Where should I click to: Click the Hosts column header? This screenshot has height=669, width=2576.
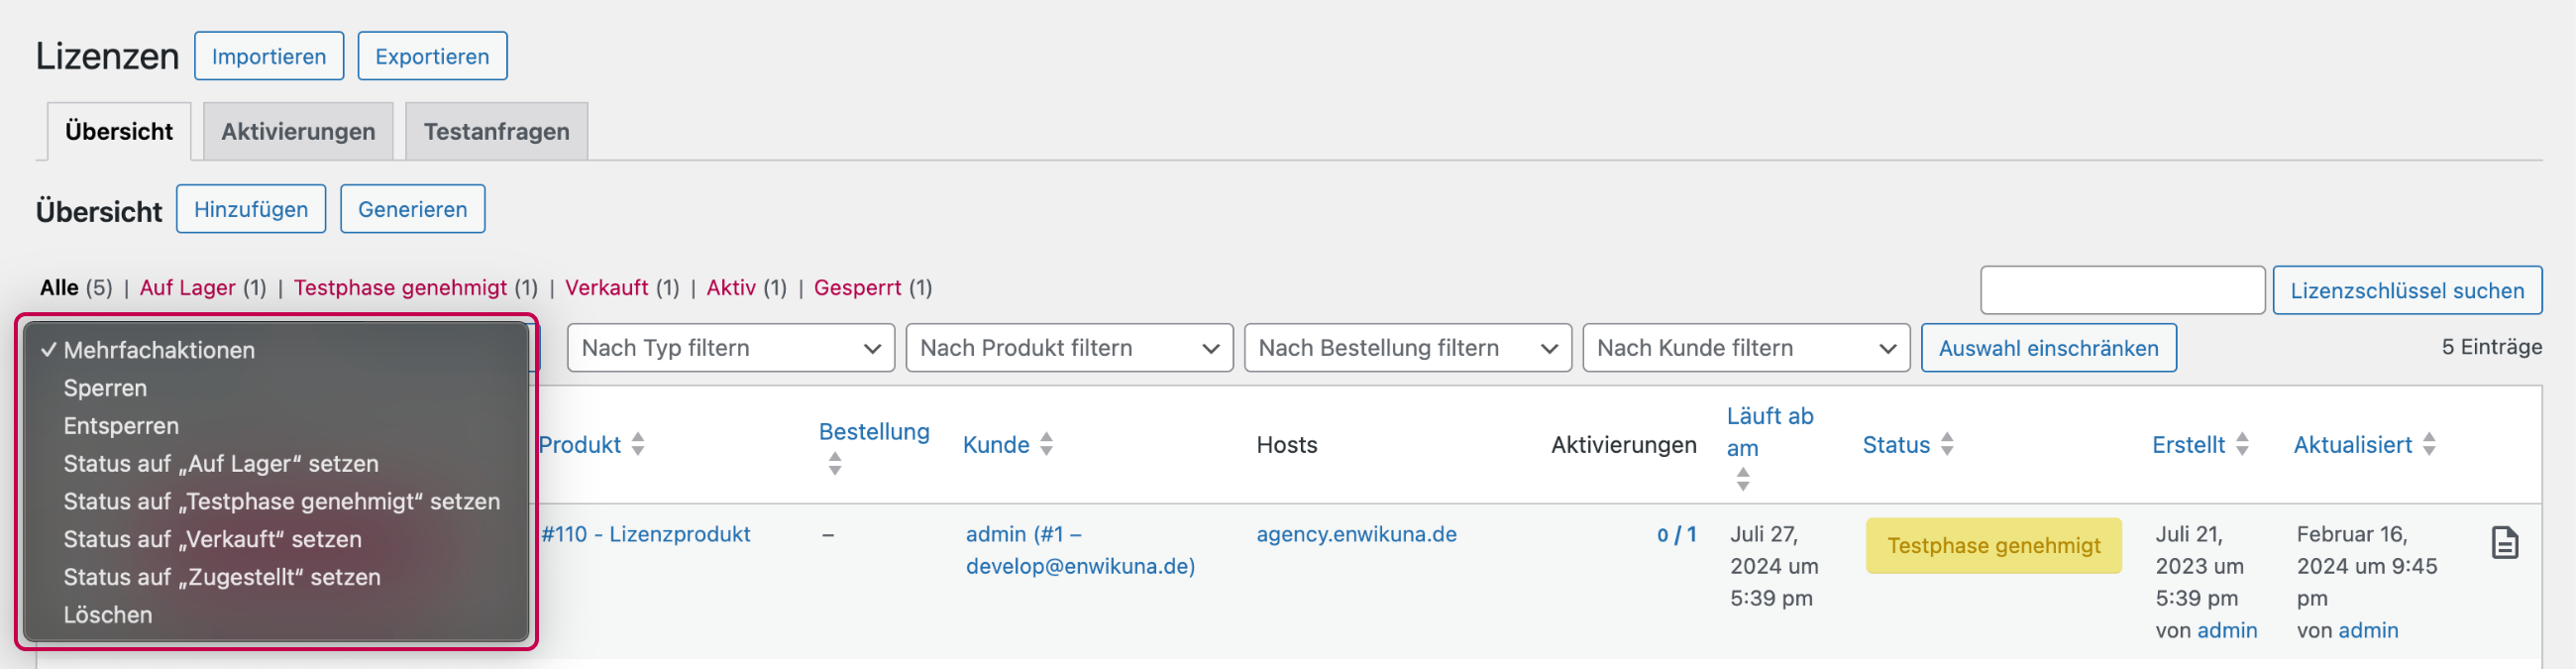pos(1286,445)
